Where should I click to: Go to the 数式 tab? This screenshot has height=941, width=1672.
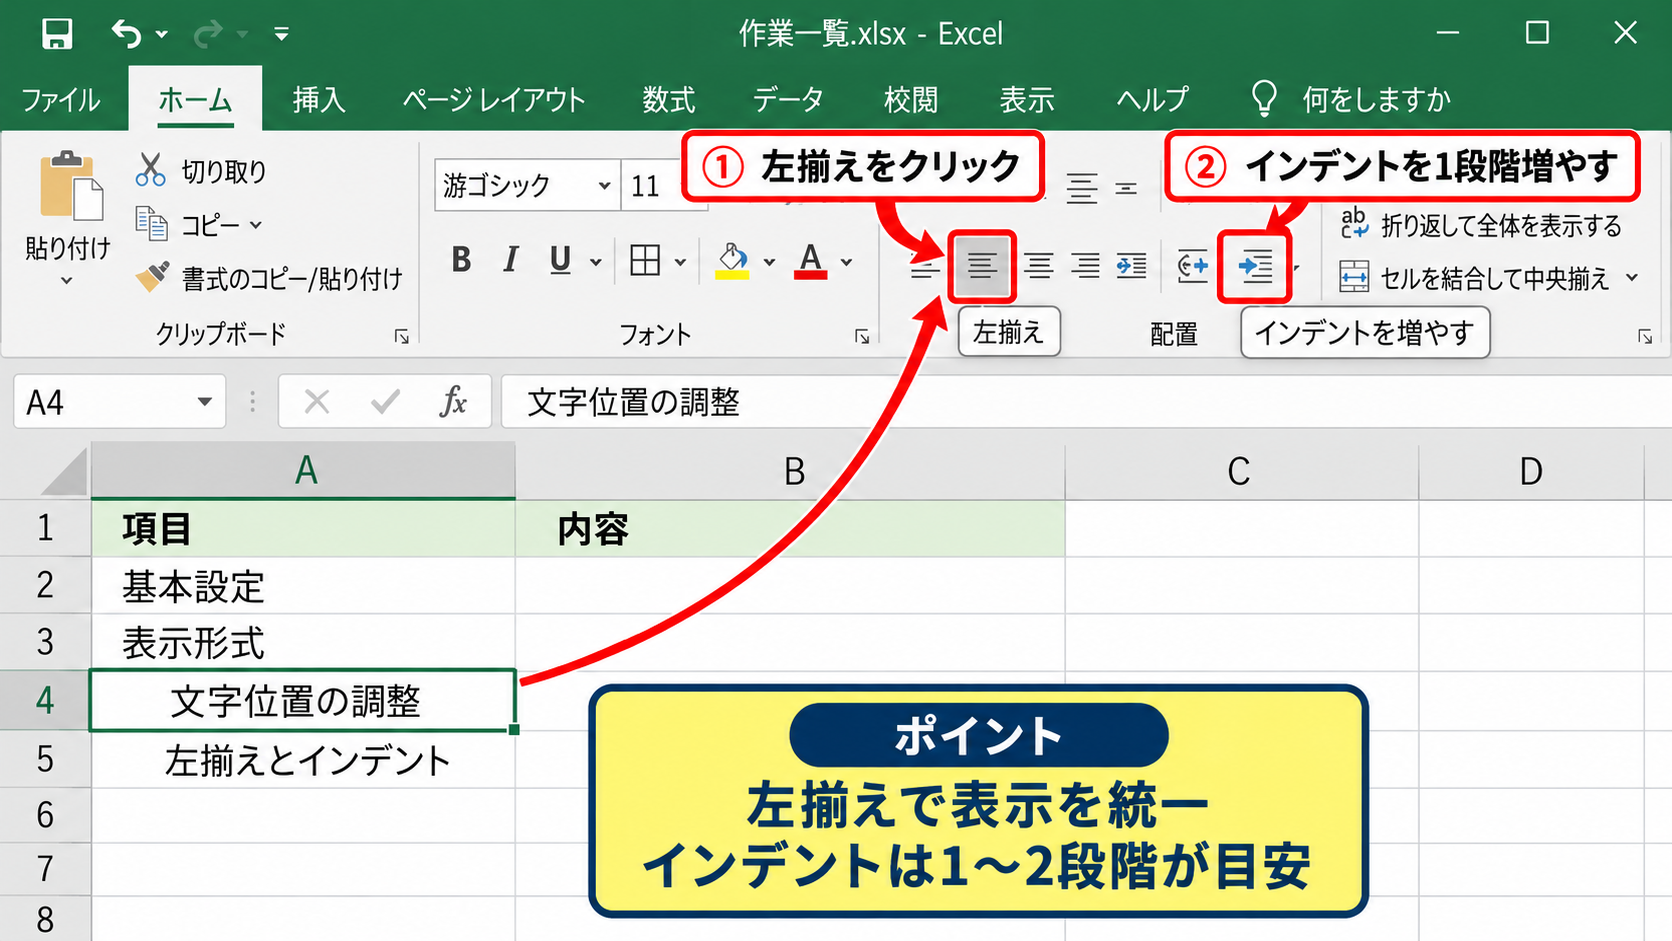(x=668, y=99)
